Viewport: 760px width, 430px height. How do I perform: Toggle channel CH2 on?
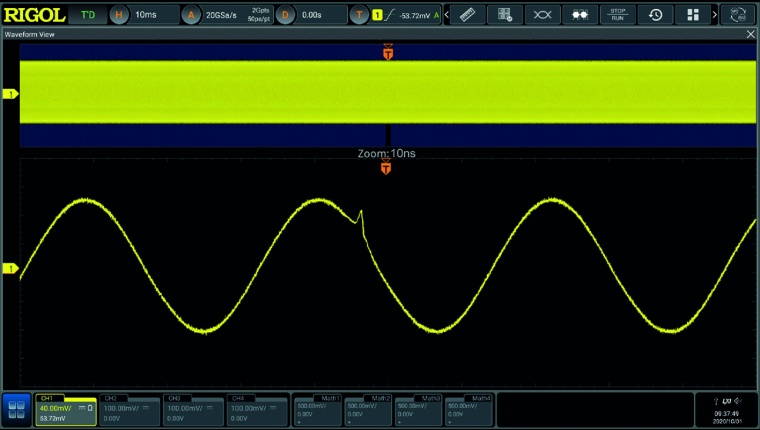tap(130, 409)
